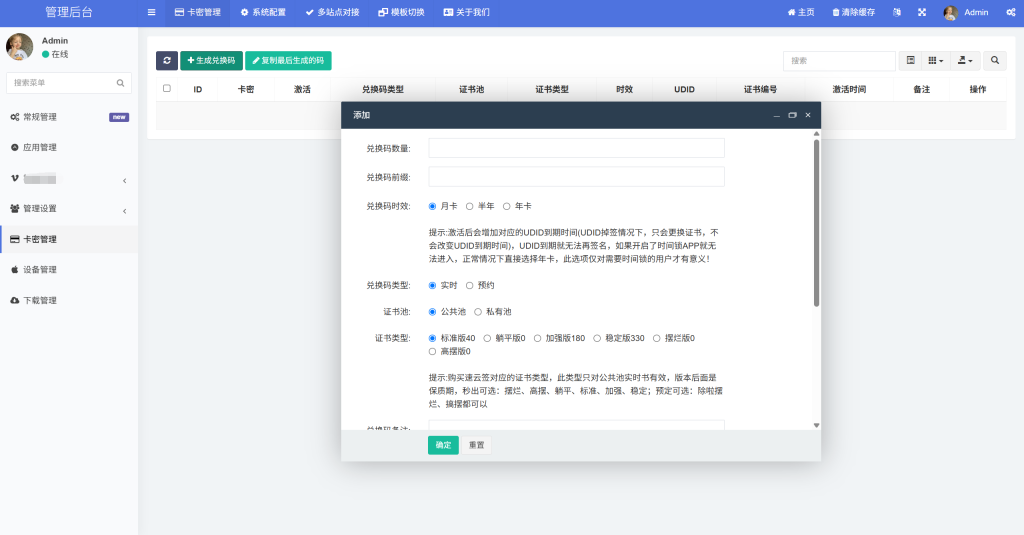Screen dimensions: 1024x535
Task: Select the 年卡 validity radio option
Action: tap(507, 206)
